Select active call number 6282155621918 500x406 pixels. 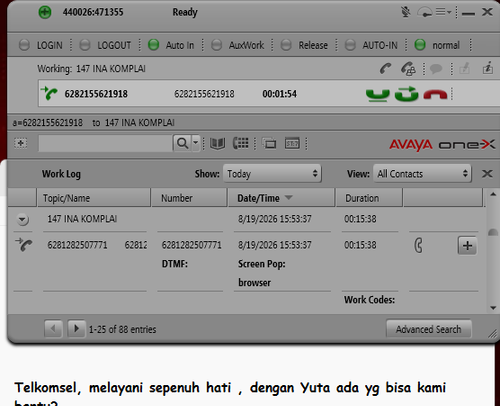click(96, 94)
